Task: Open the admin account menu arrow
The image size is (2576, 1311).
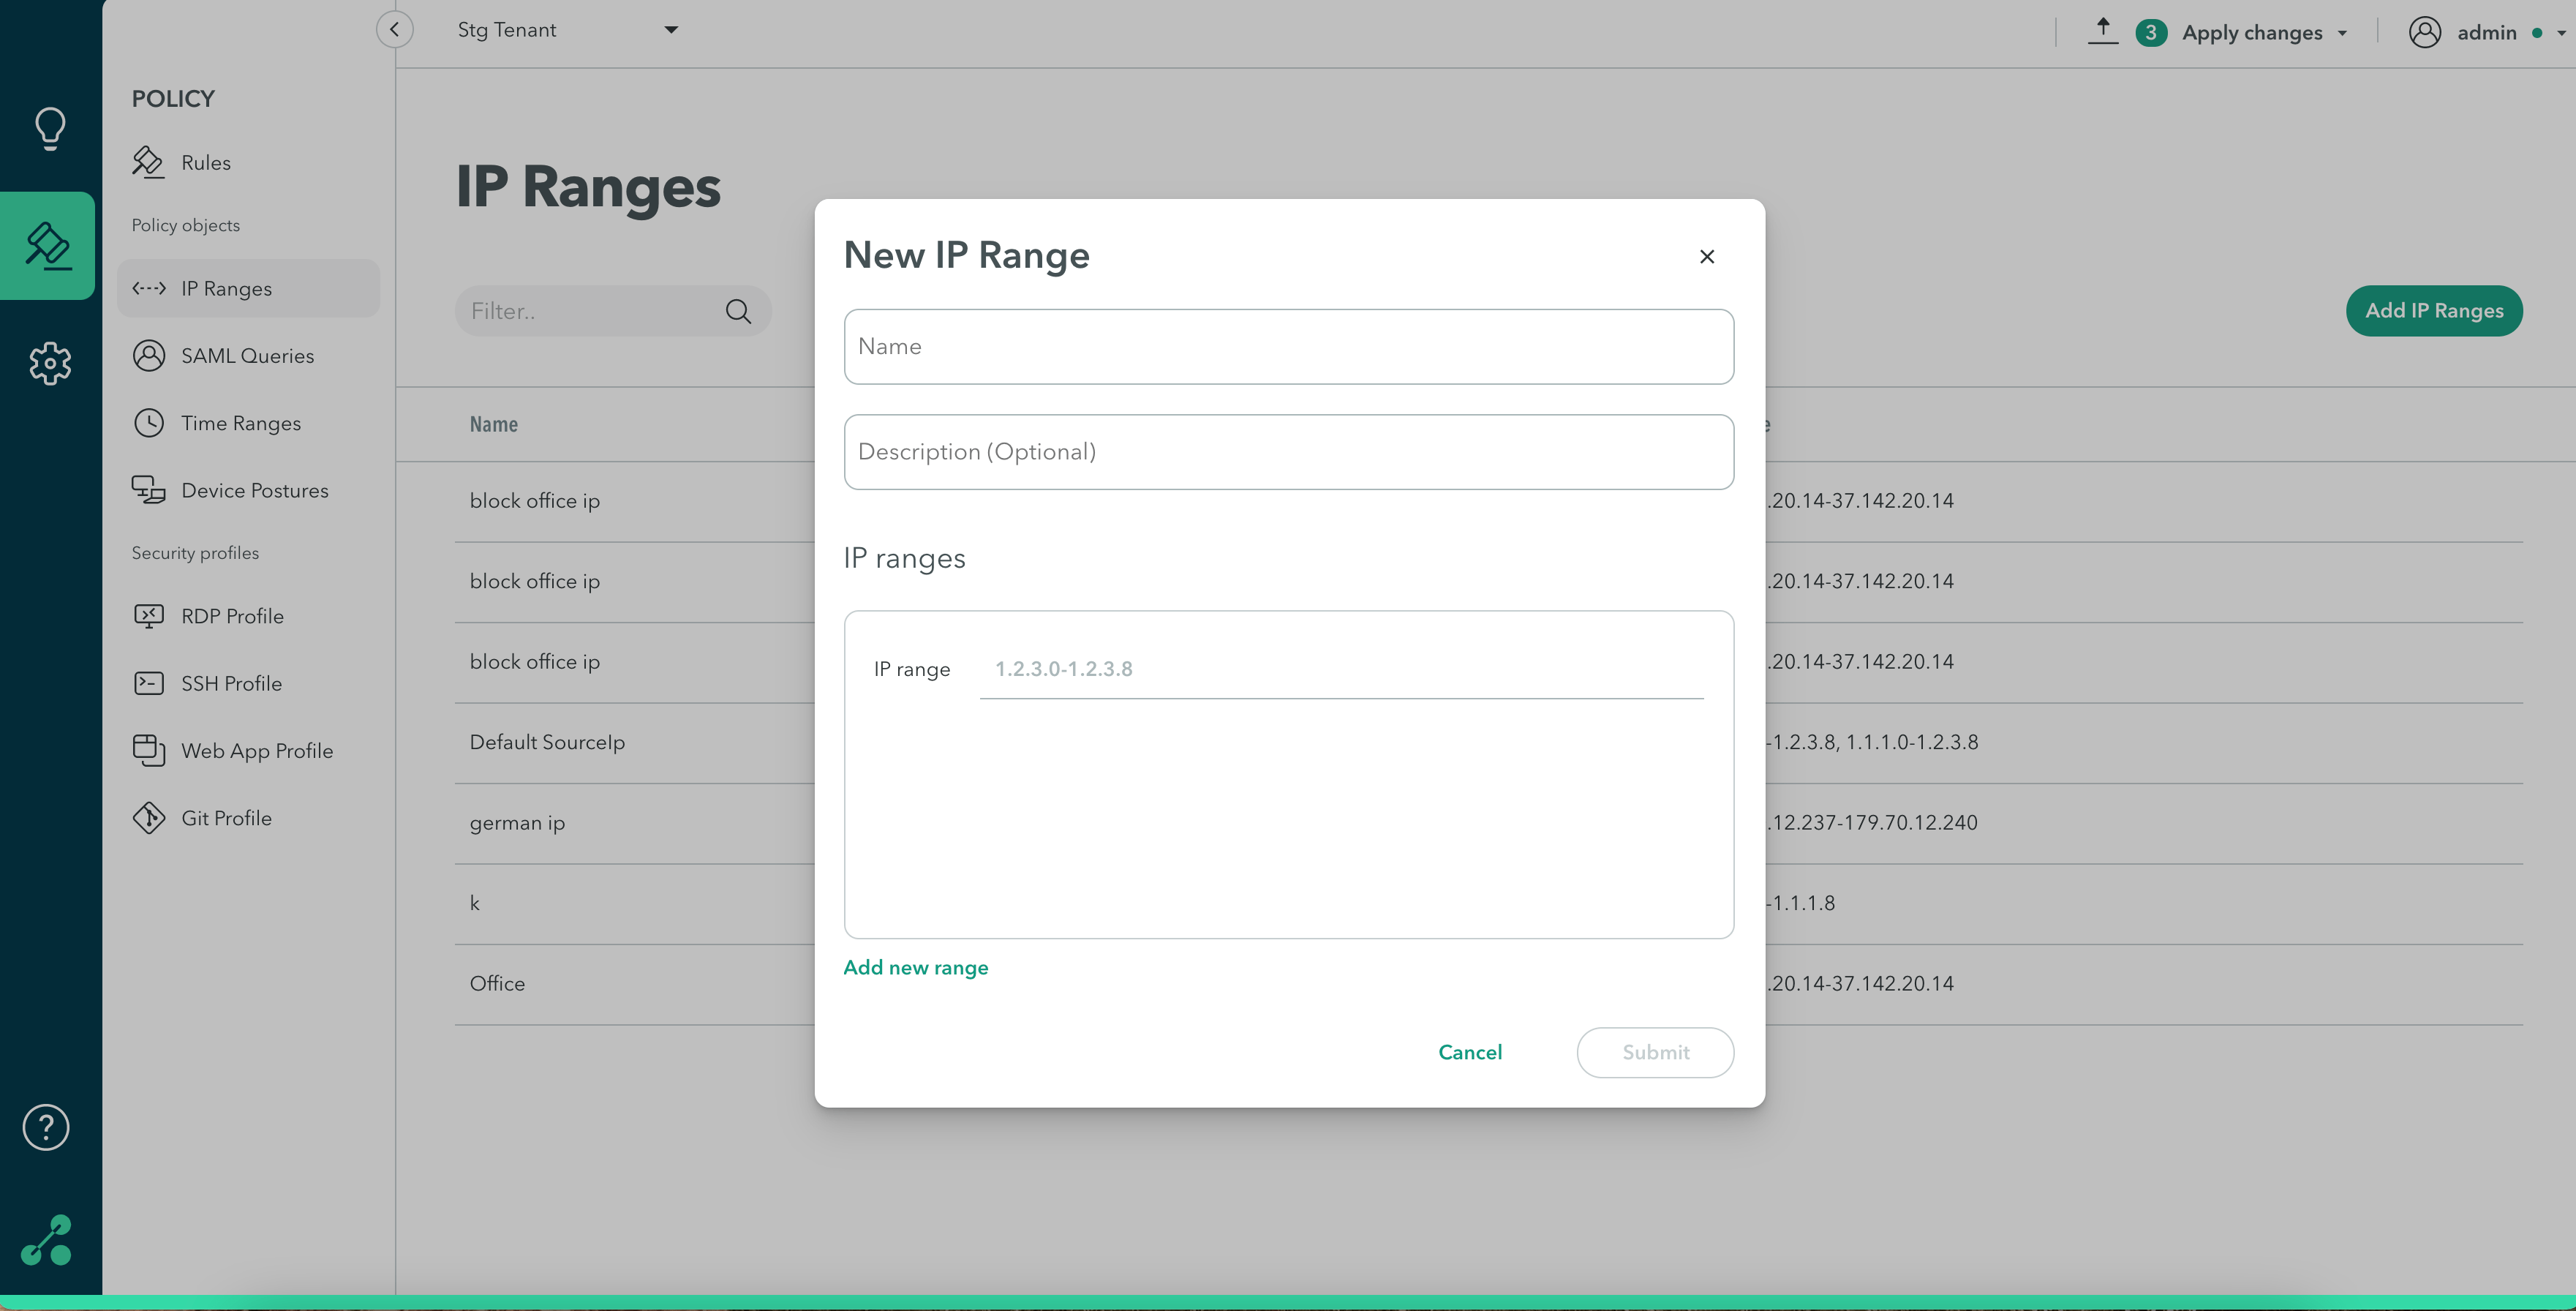Action: tap(2561, 33)
